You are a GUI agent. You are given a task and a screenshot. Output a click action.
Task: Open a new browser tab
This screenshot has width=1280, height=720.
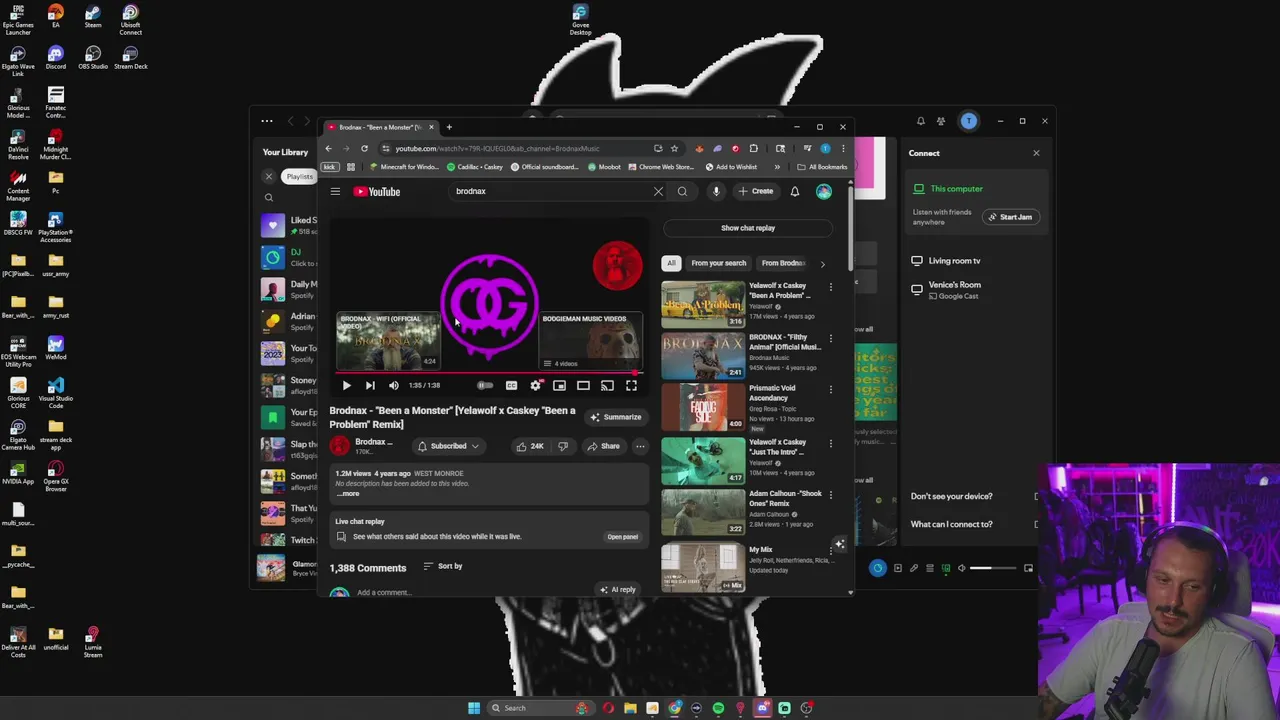[449, 127]
